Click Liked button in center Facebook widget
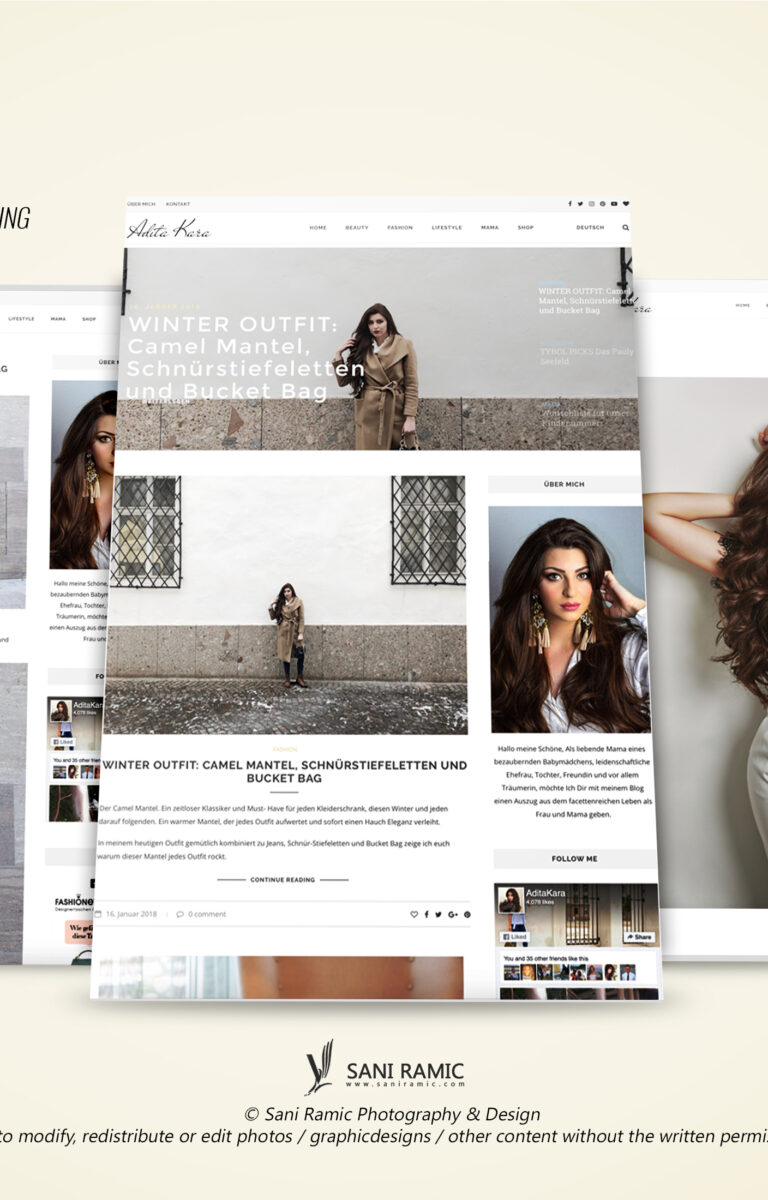Image resolution: width=768 pixels, height=1200 pixels. 514,939
